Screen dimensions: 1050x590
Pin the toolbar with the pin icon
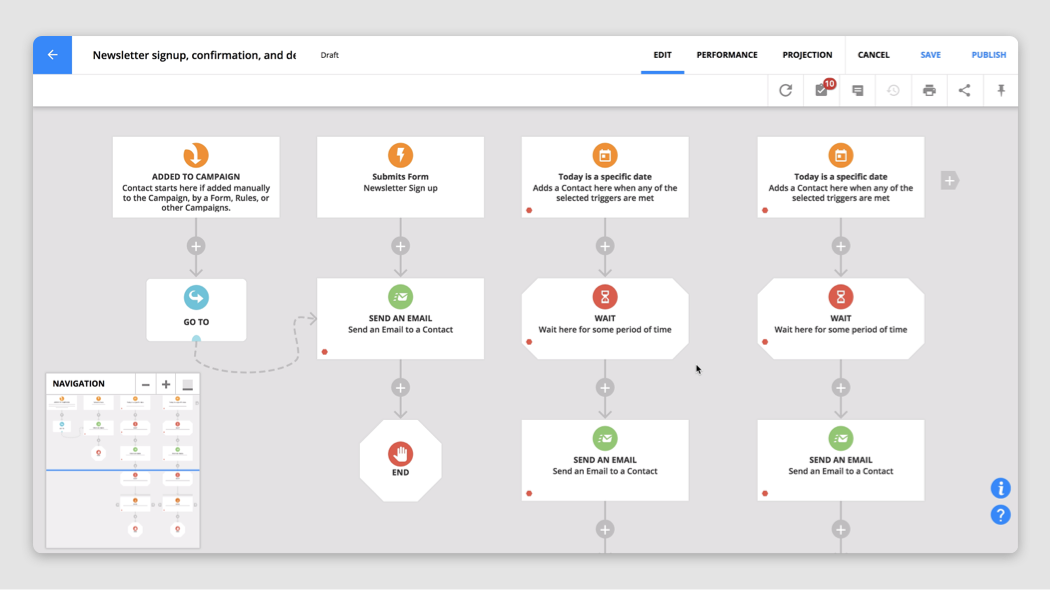coord(1001,90)
